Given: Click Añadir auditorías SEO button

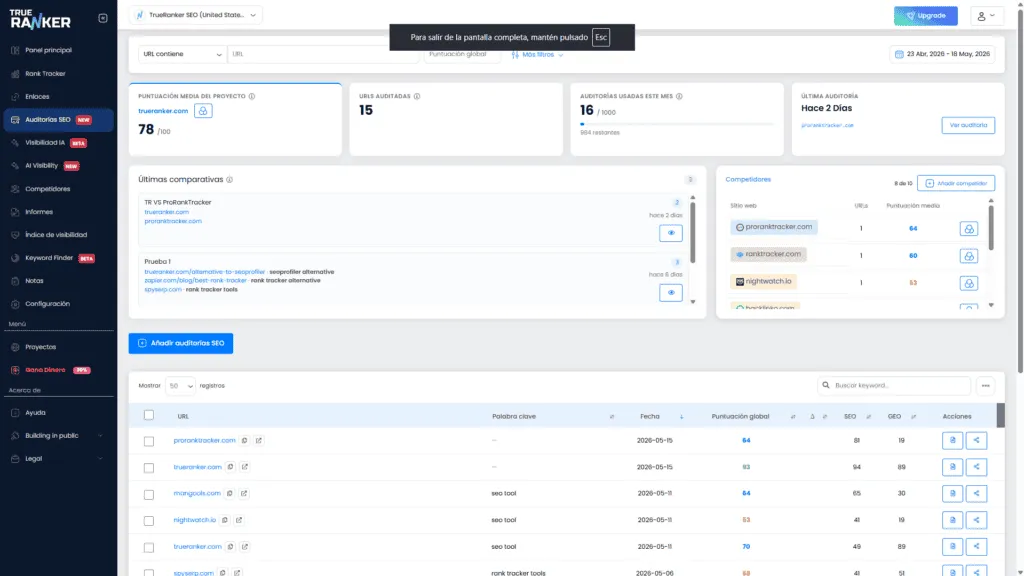Looking at the screenshot, I should pos(181,344).
